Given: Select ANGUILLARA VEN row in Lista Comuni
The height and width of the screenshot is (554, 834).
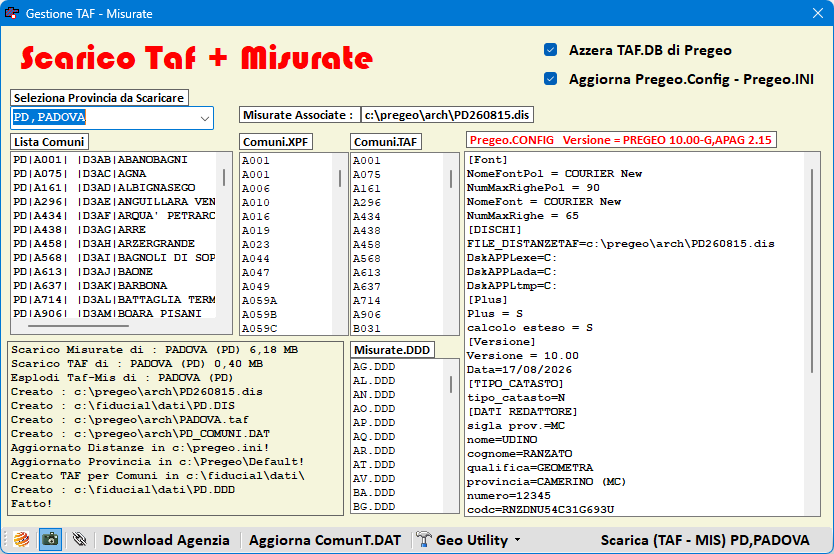Looking at the screenshot, I should [x=114, y=202].
